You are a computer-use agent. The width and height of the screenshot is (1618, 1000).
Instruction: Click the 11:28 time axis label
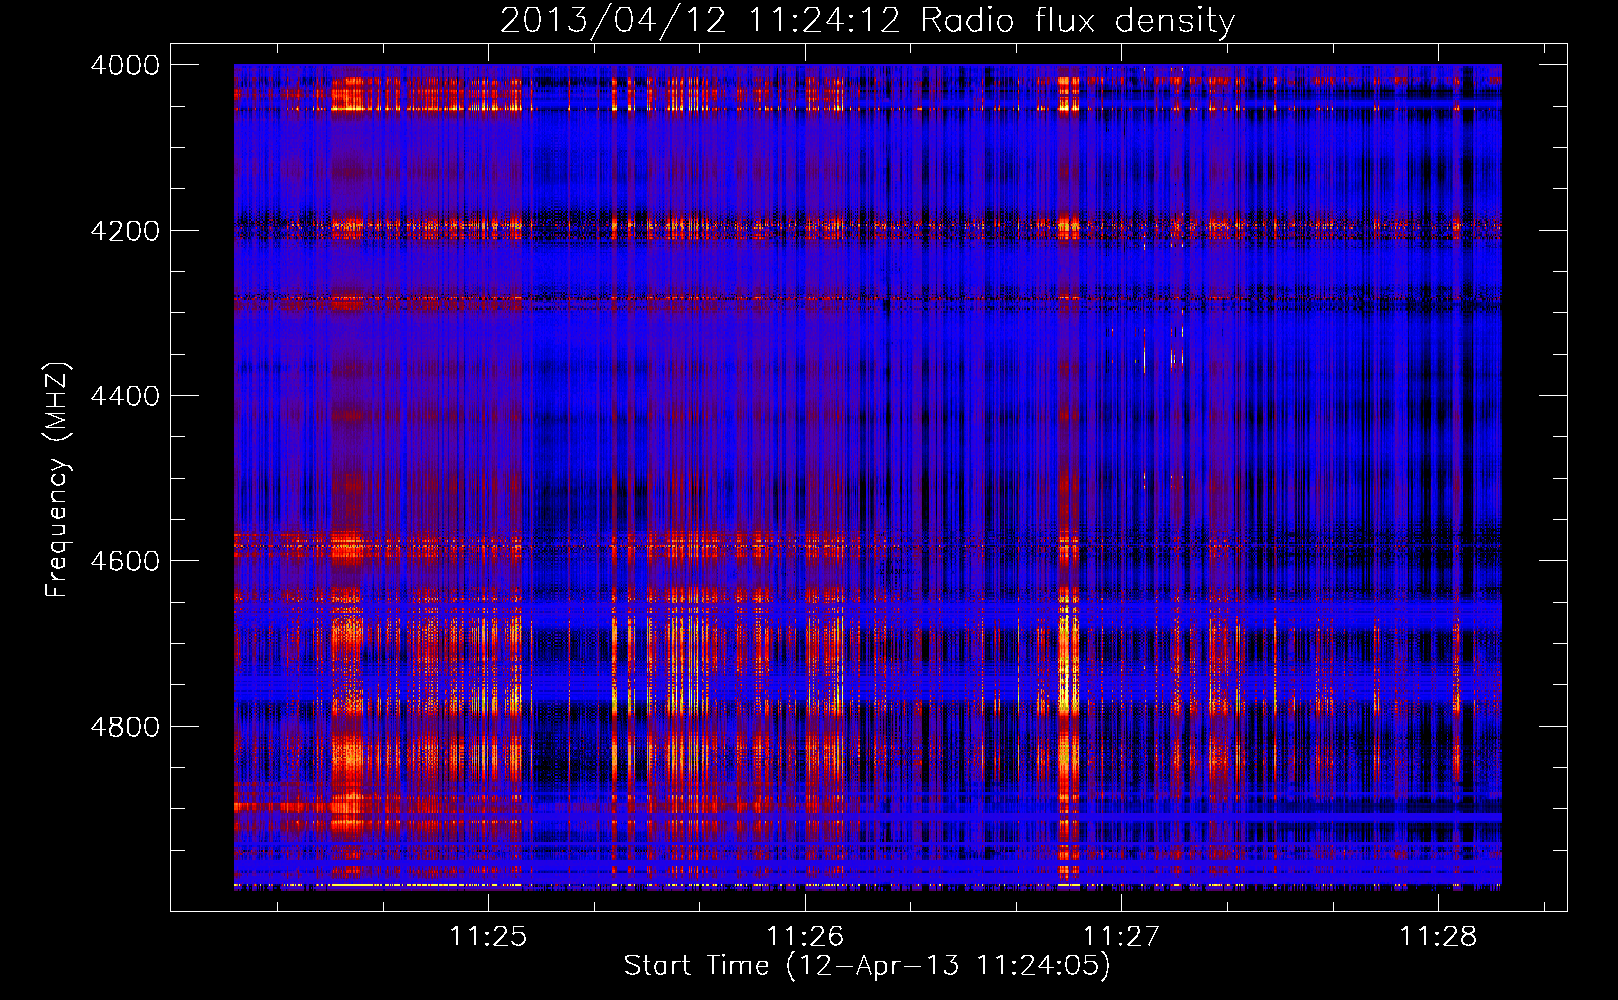click(1438, 936)
